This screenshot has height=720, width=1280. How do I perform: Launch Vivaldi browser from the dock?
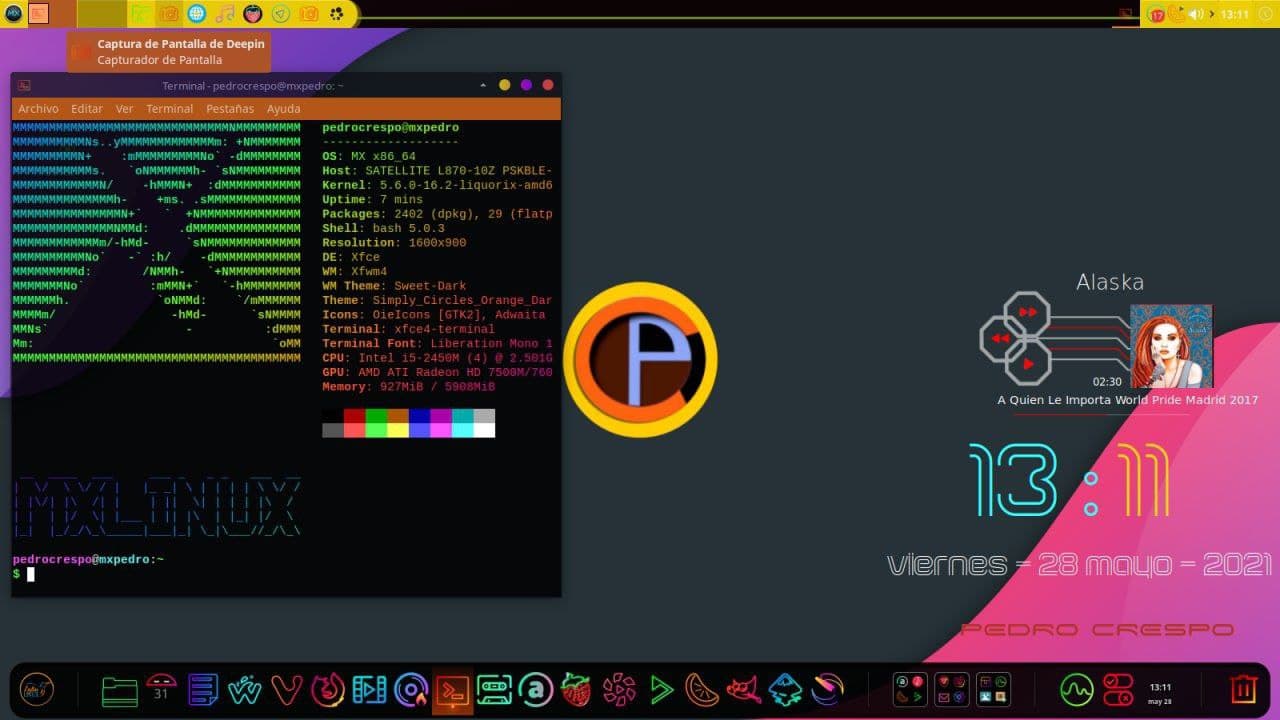[x=287, y=690]
